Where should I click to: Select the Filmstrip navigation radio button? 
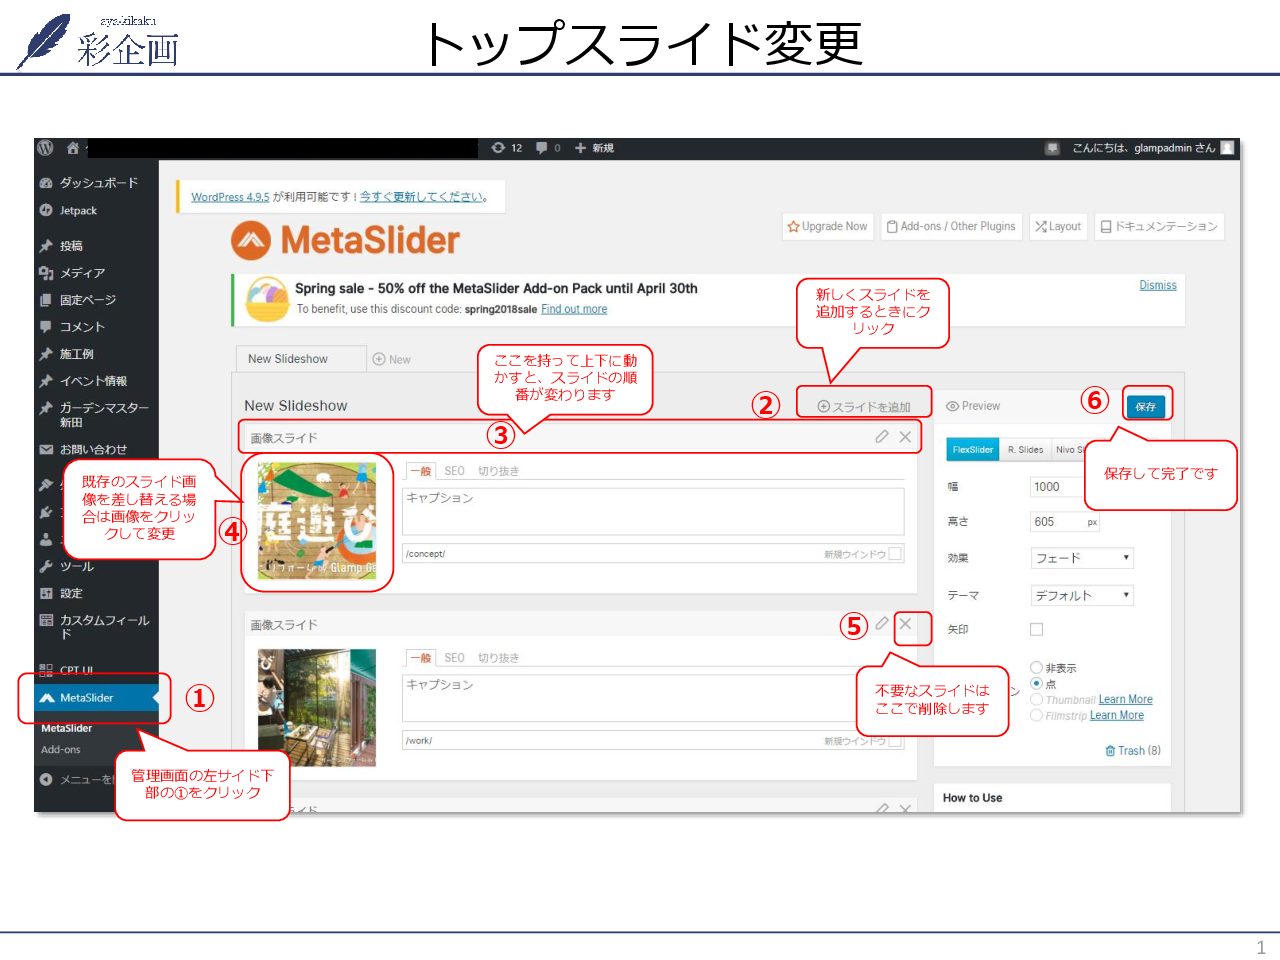coord(1036,716)
